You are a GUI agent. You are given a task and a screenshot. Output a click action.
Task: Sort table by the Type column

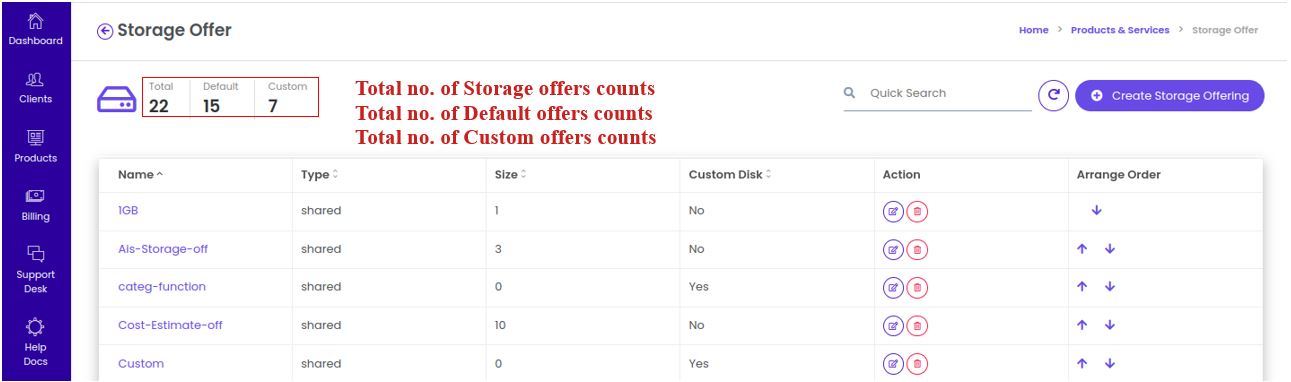[319, 175]
